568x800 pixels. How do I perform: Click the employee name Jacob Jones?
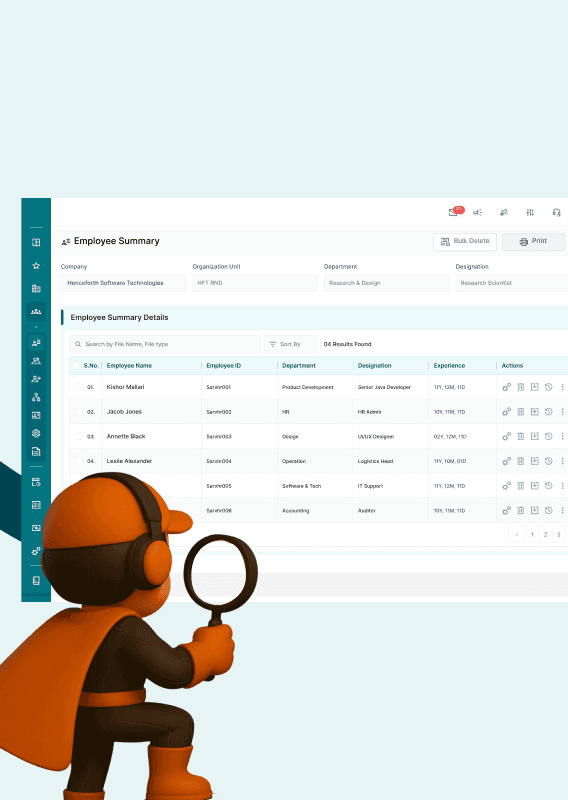124,412
